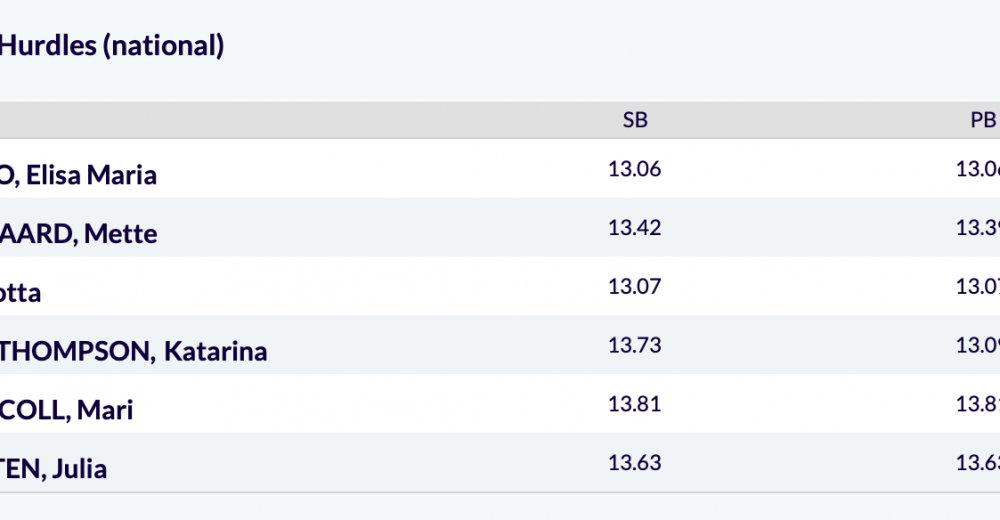Screen dimensions: 1000x520
Task: Open Julia's athlete profile link
Action: [53, 468]
